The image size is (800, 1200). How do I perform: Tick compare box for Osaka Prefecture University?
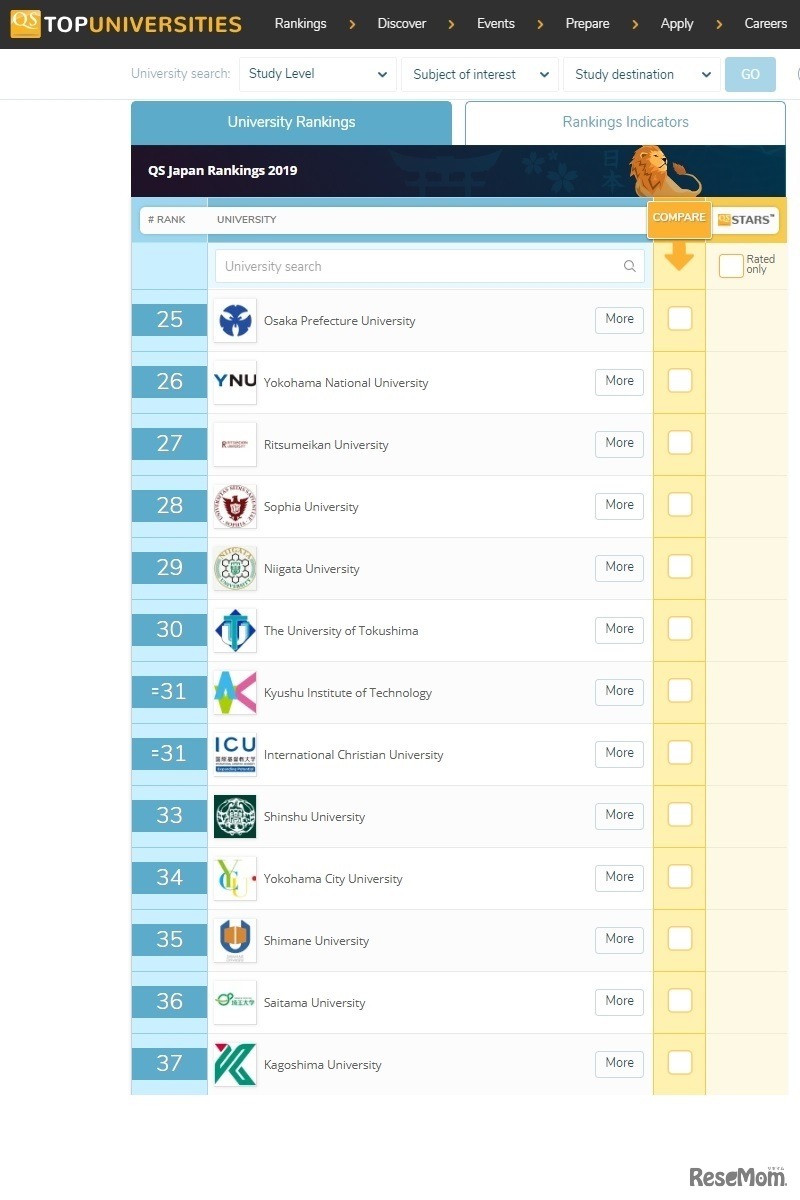tap(680, 319)
